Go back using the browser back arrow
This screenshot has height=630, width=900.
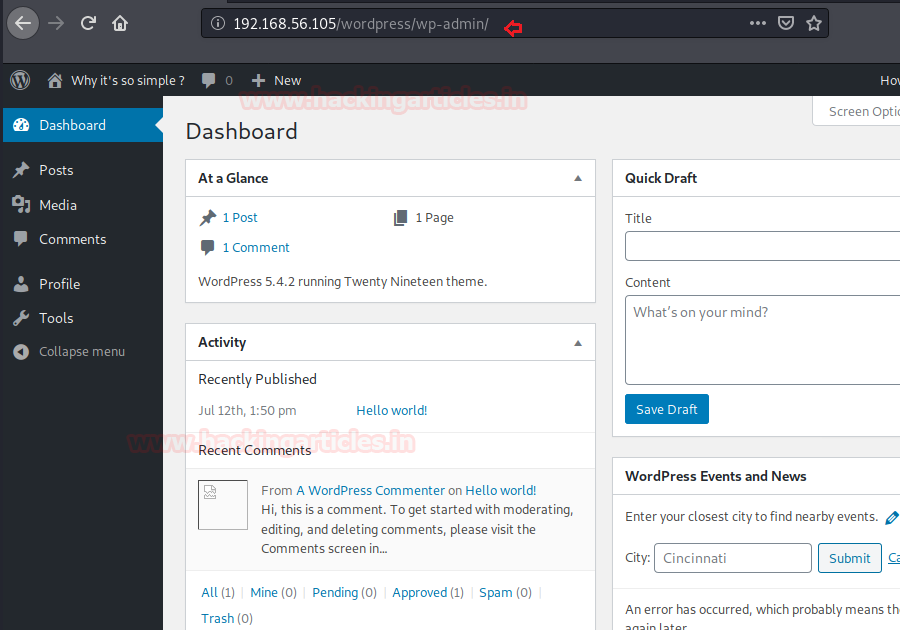point(23,23)
